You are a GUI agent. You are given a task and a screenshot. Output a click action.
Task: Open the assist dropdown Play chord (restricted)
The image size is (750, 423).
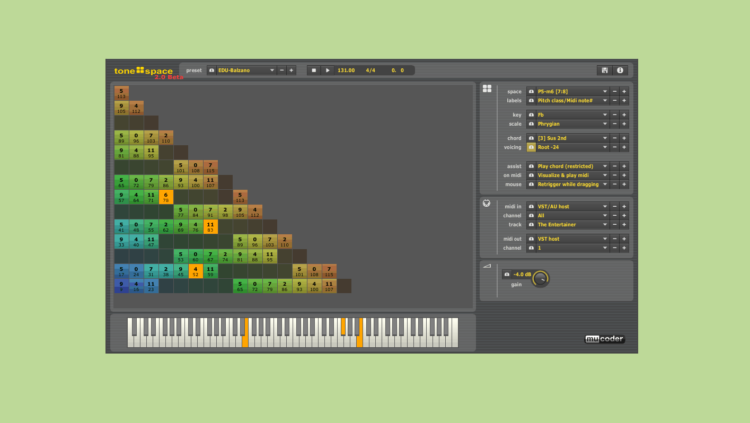tap(572, 166)
